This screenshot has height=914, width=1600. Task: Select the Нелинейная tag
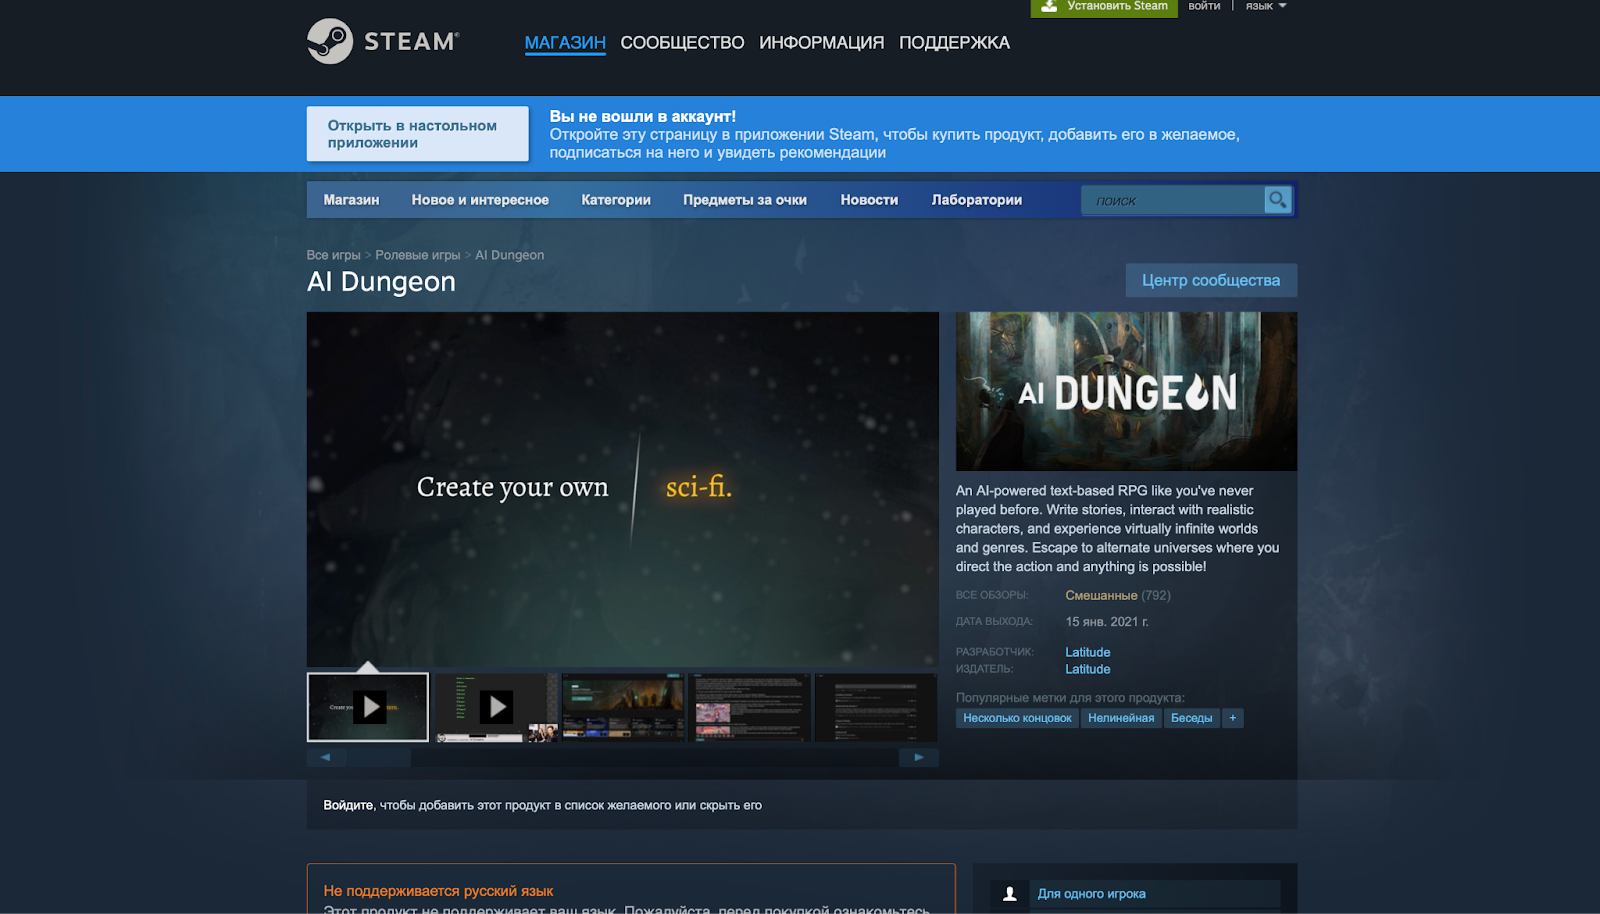coord(1121,718)
